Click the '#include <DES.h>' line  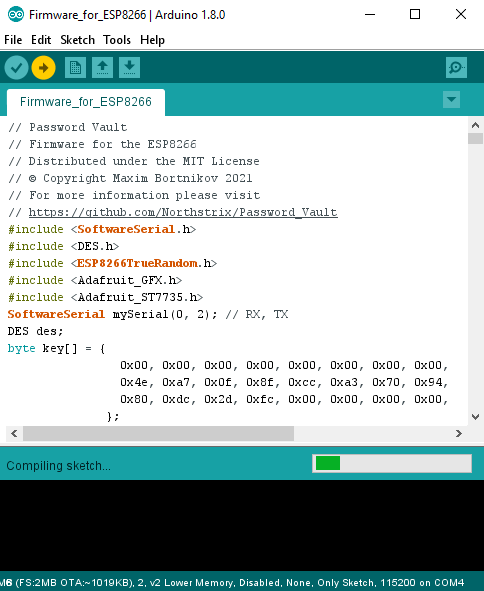(x=64, y=246)
